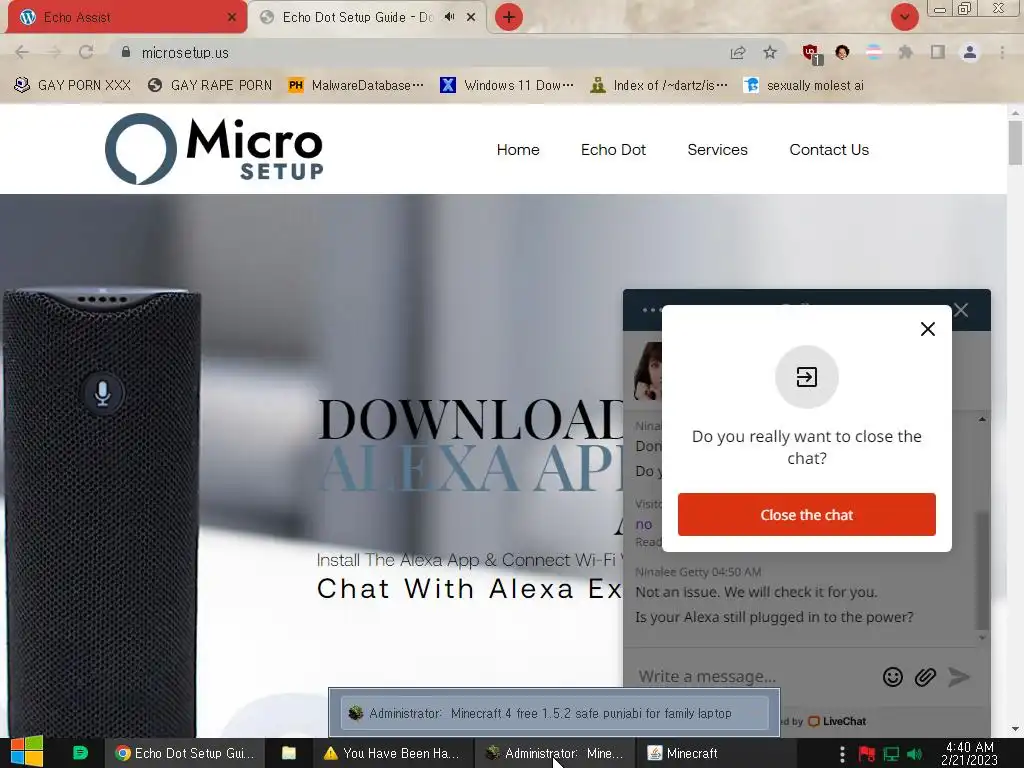Click the microphone icon on the speaker
Viewport: 1024px width, 768px height.
(103, 393)
